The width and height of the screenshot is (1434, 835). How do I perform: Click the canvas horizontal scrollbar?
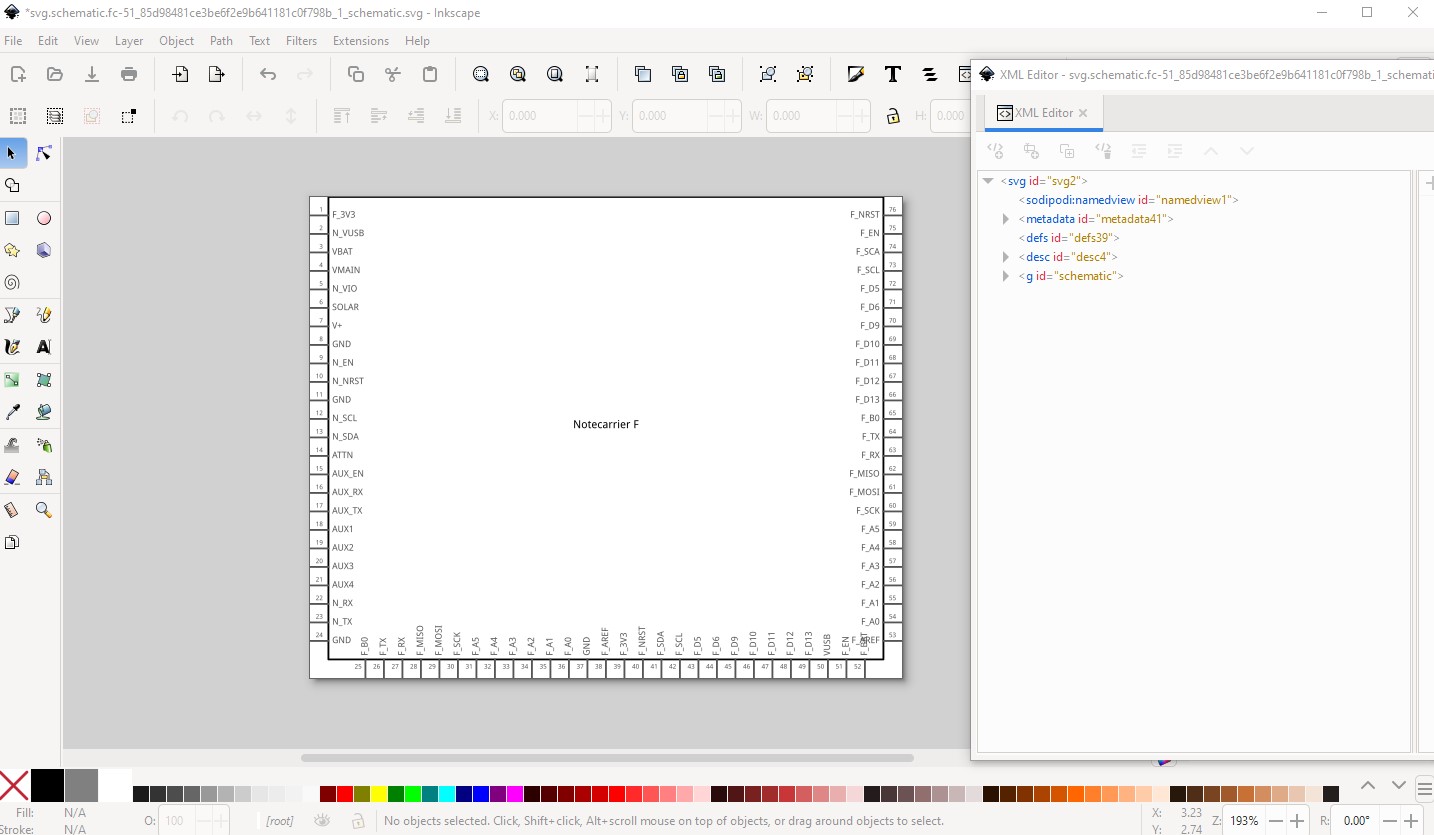(607, 758)
